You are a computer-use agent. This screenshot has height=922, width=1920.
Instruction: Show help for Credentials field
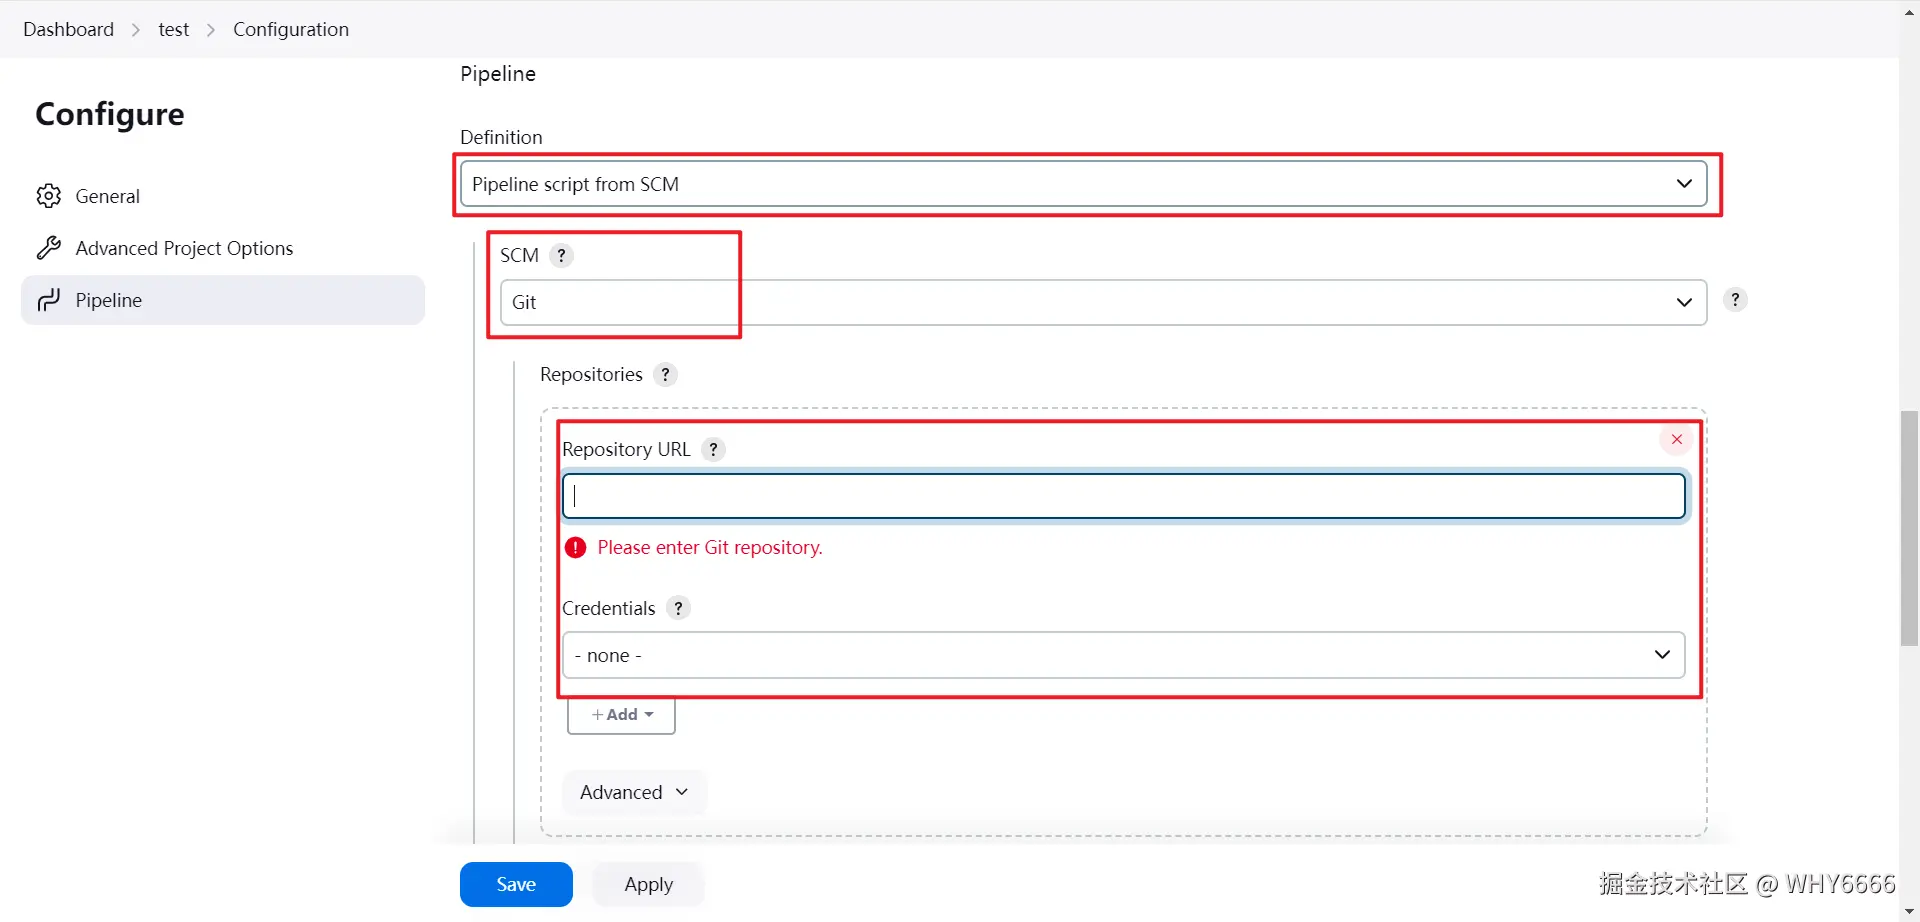pos(678,608)
